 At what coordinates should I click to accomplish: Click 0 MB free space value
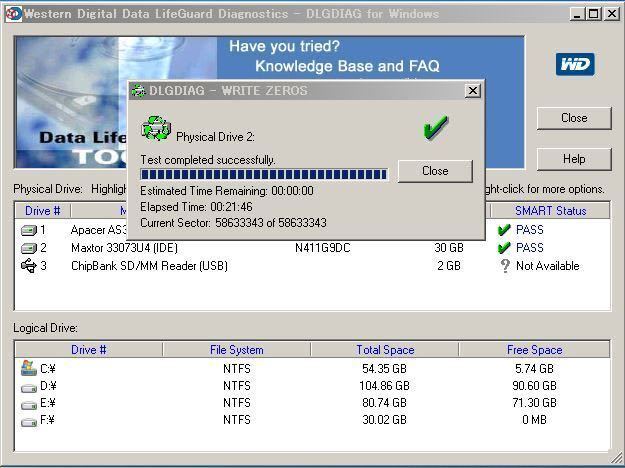(534, 420)
